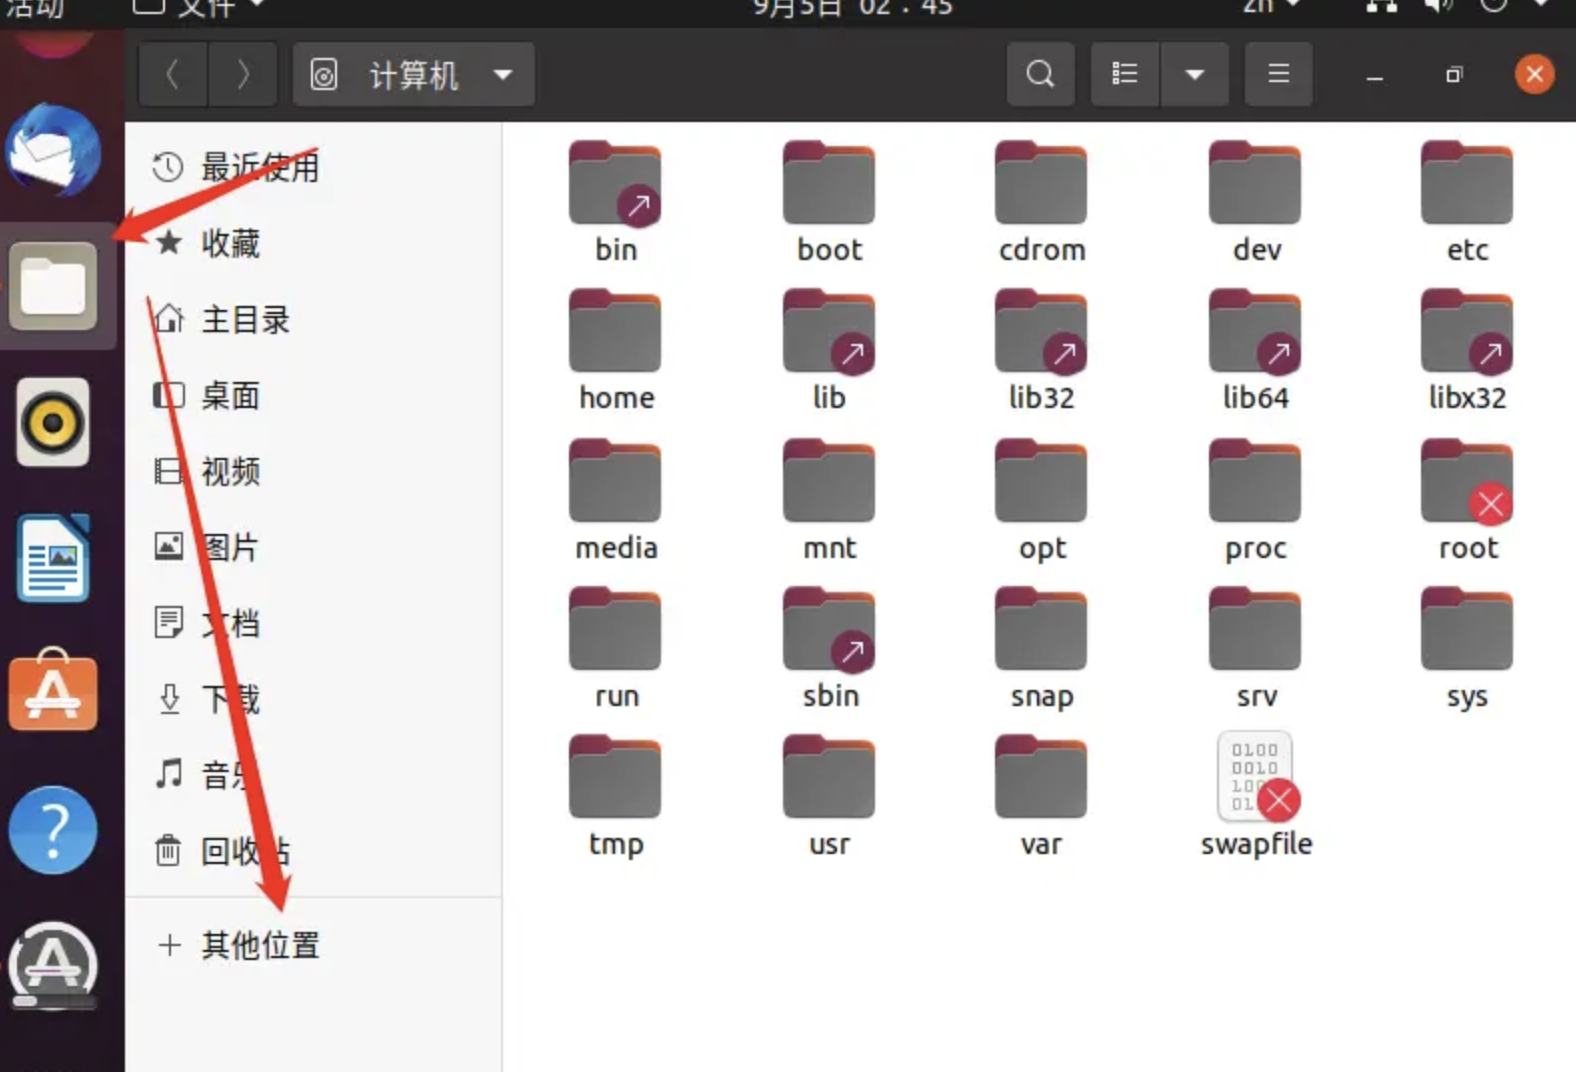Select the etc folder
Image resolution: width=1576 pixels, height=1072 pixels.
[1466, 185]
